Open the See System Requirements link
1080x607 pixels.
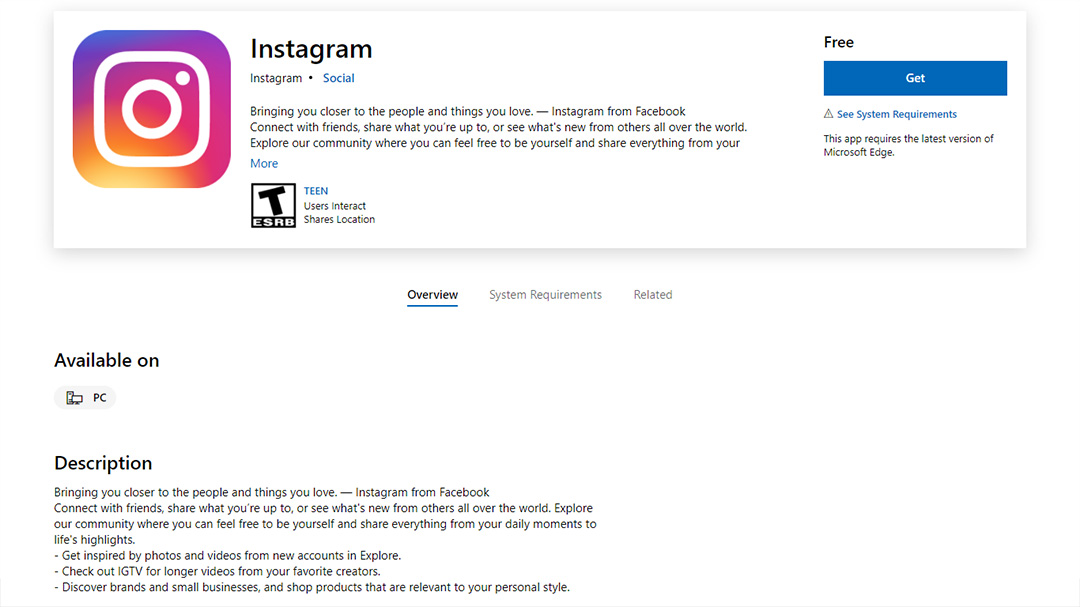click(x=896, y=114)
